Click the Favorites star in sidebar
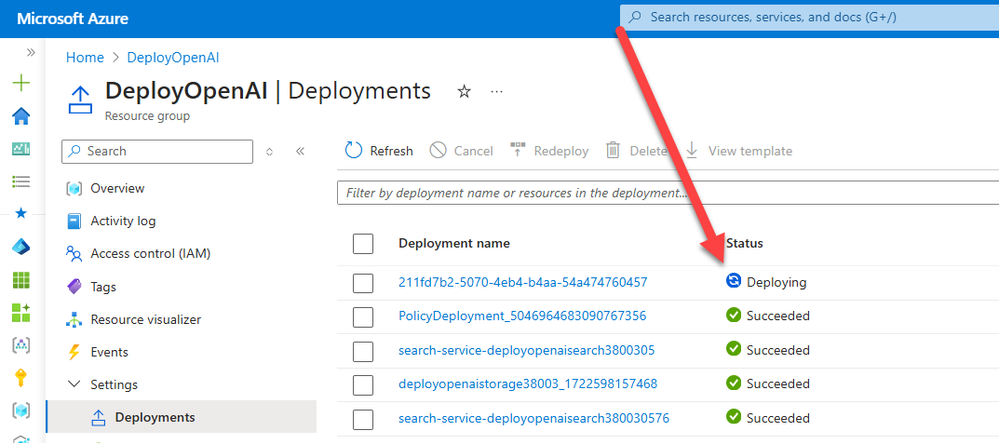999x443 pixels. tap(21, 214)
